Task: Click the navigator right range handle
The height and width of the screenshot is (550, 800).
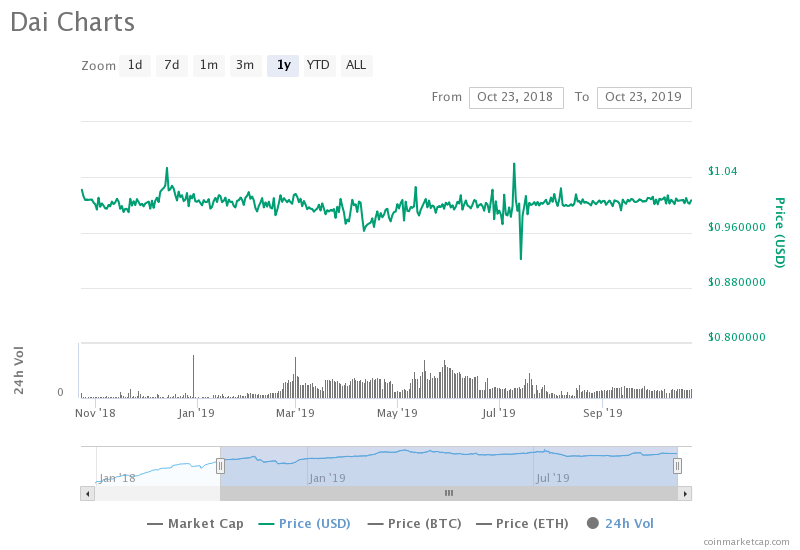Action: click(677, 466)
